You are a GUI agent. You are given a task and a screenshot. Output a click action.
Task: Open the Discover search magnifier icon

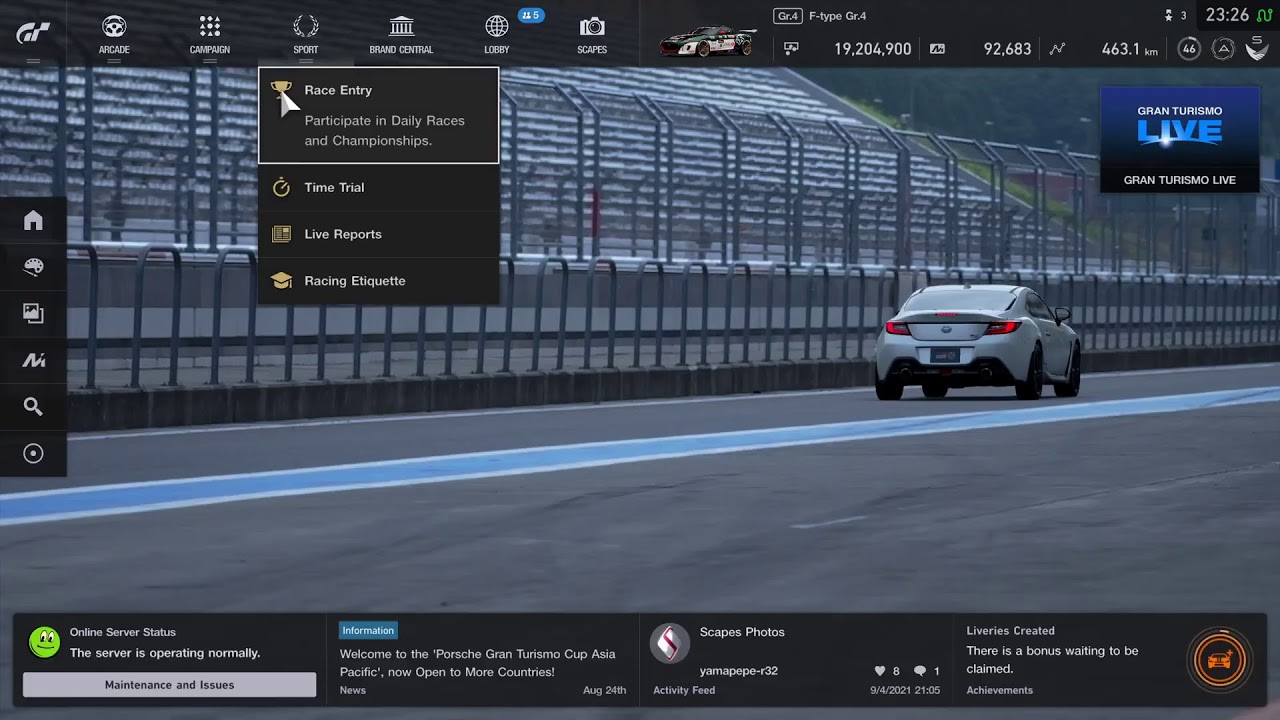33,407
